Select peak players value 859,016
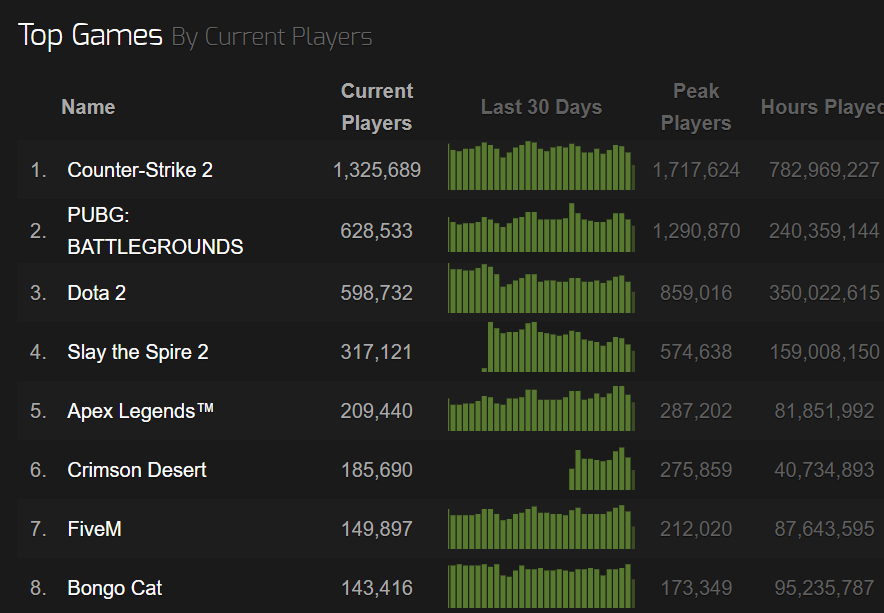Screen dimensions: 884x613 (x=696, y=293)
